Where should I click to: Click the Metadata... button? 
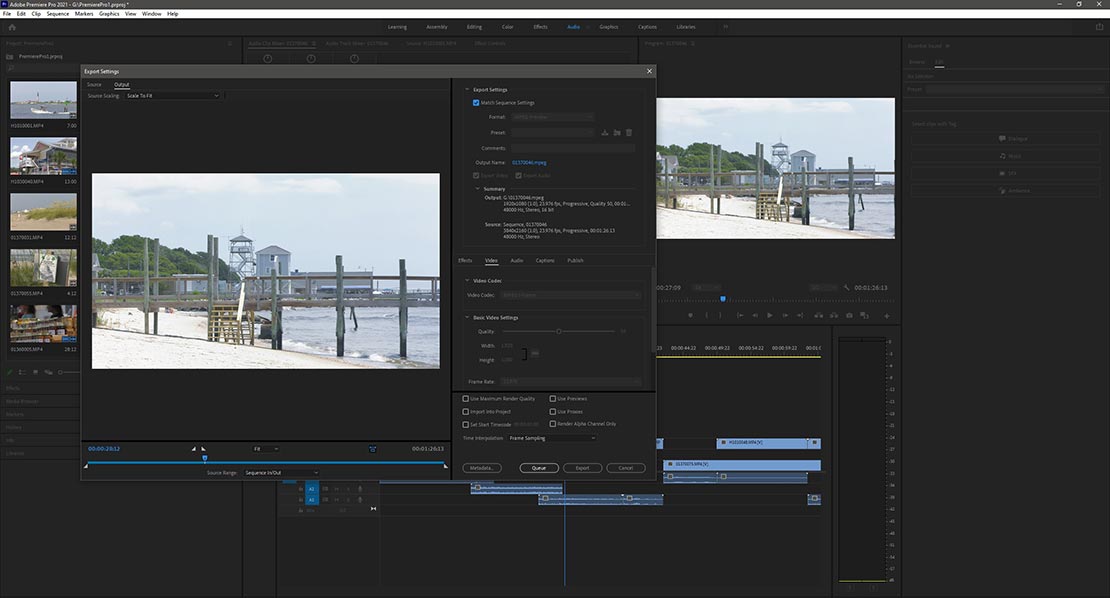click(x=482, y=468)
